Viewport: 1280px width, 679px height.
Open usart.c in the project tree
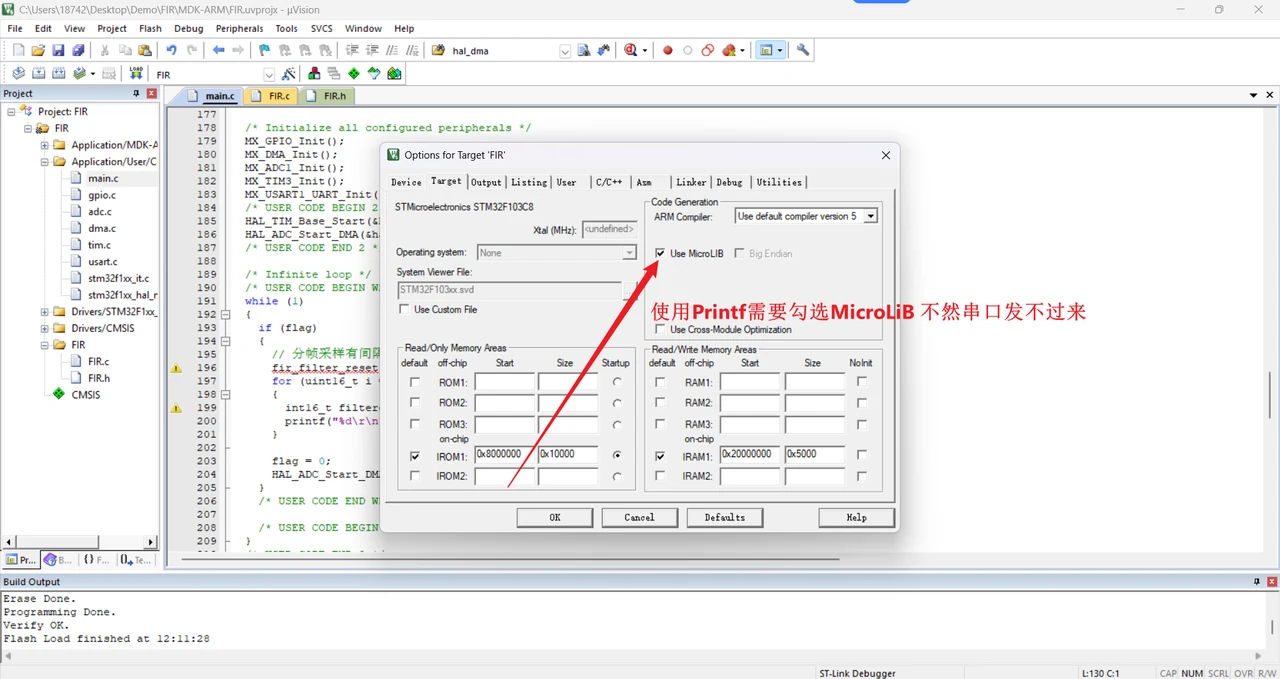(103, 262)
